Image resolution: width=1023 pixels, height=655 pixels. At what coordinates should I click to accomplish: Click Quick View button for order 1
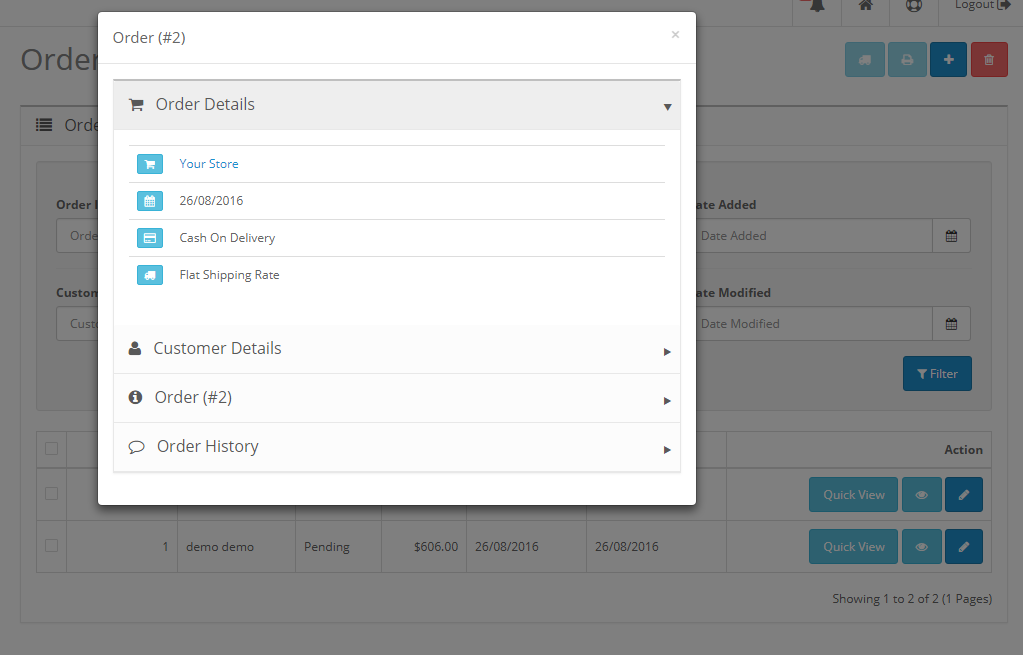pyautogui.click(x=853, y=547)
